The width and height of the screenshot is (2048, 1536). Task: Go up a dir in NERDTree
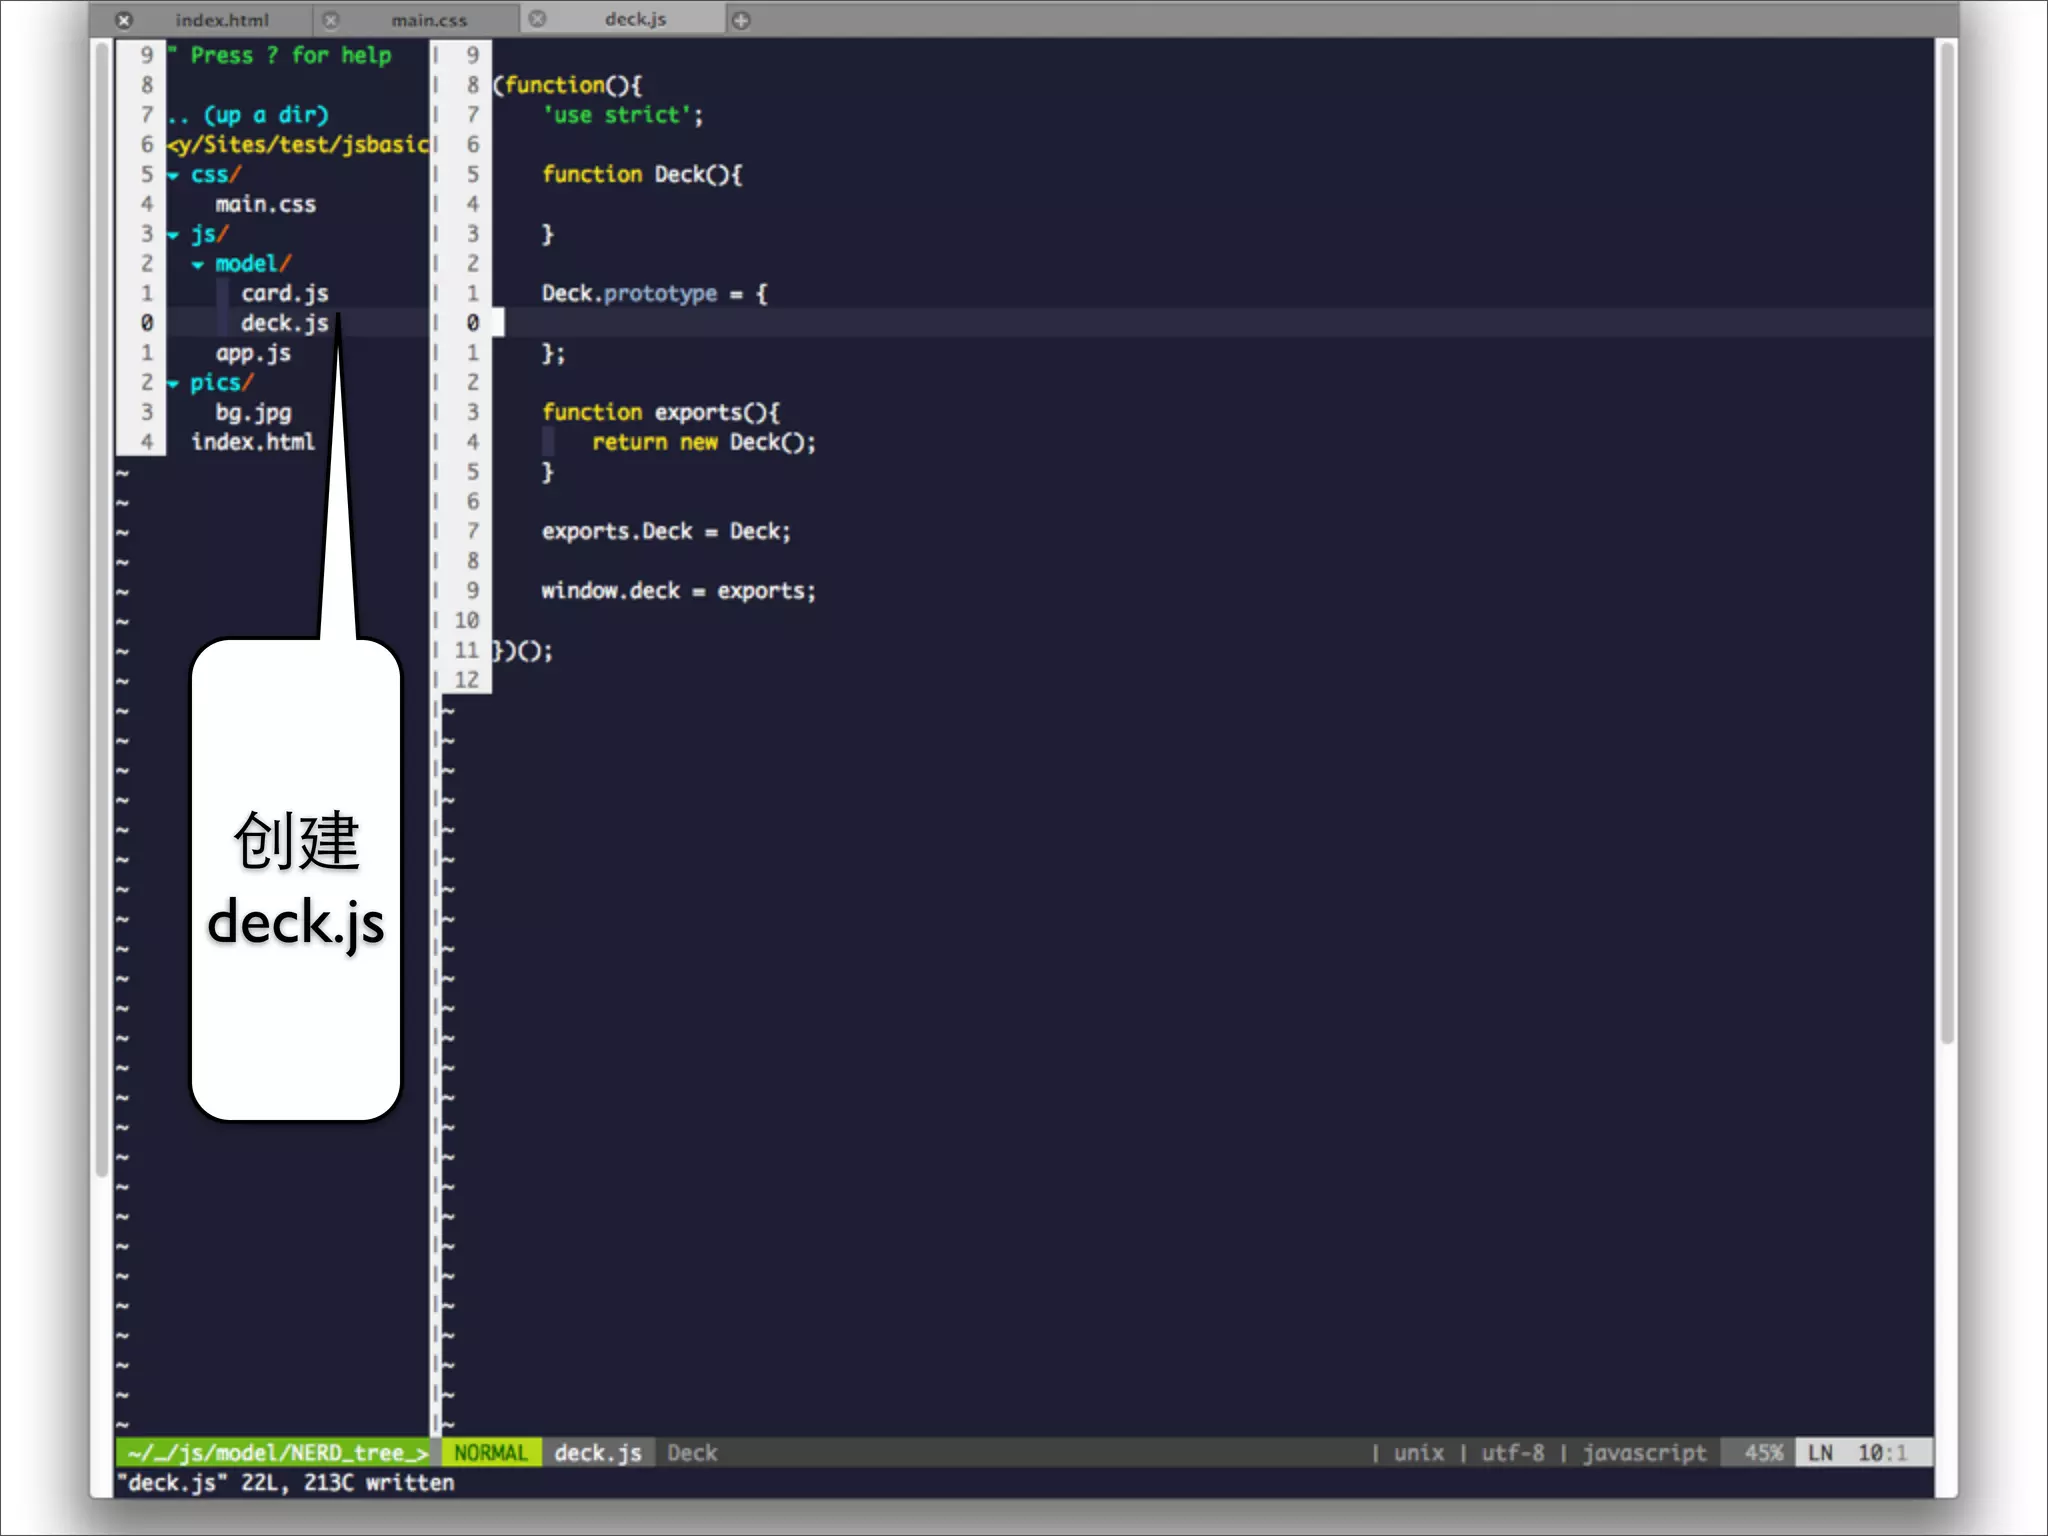click(248, 115)
